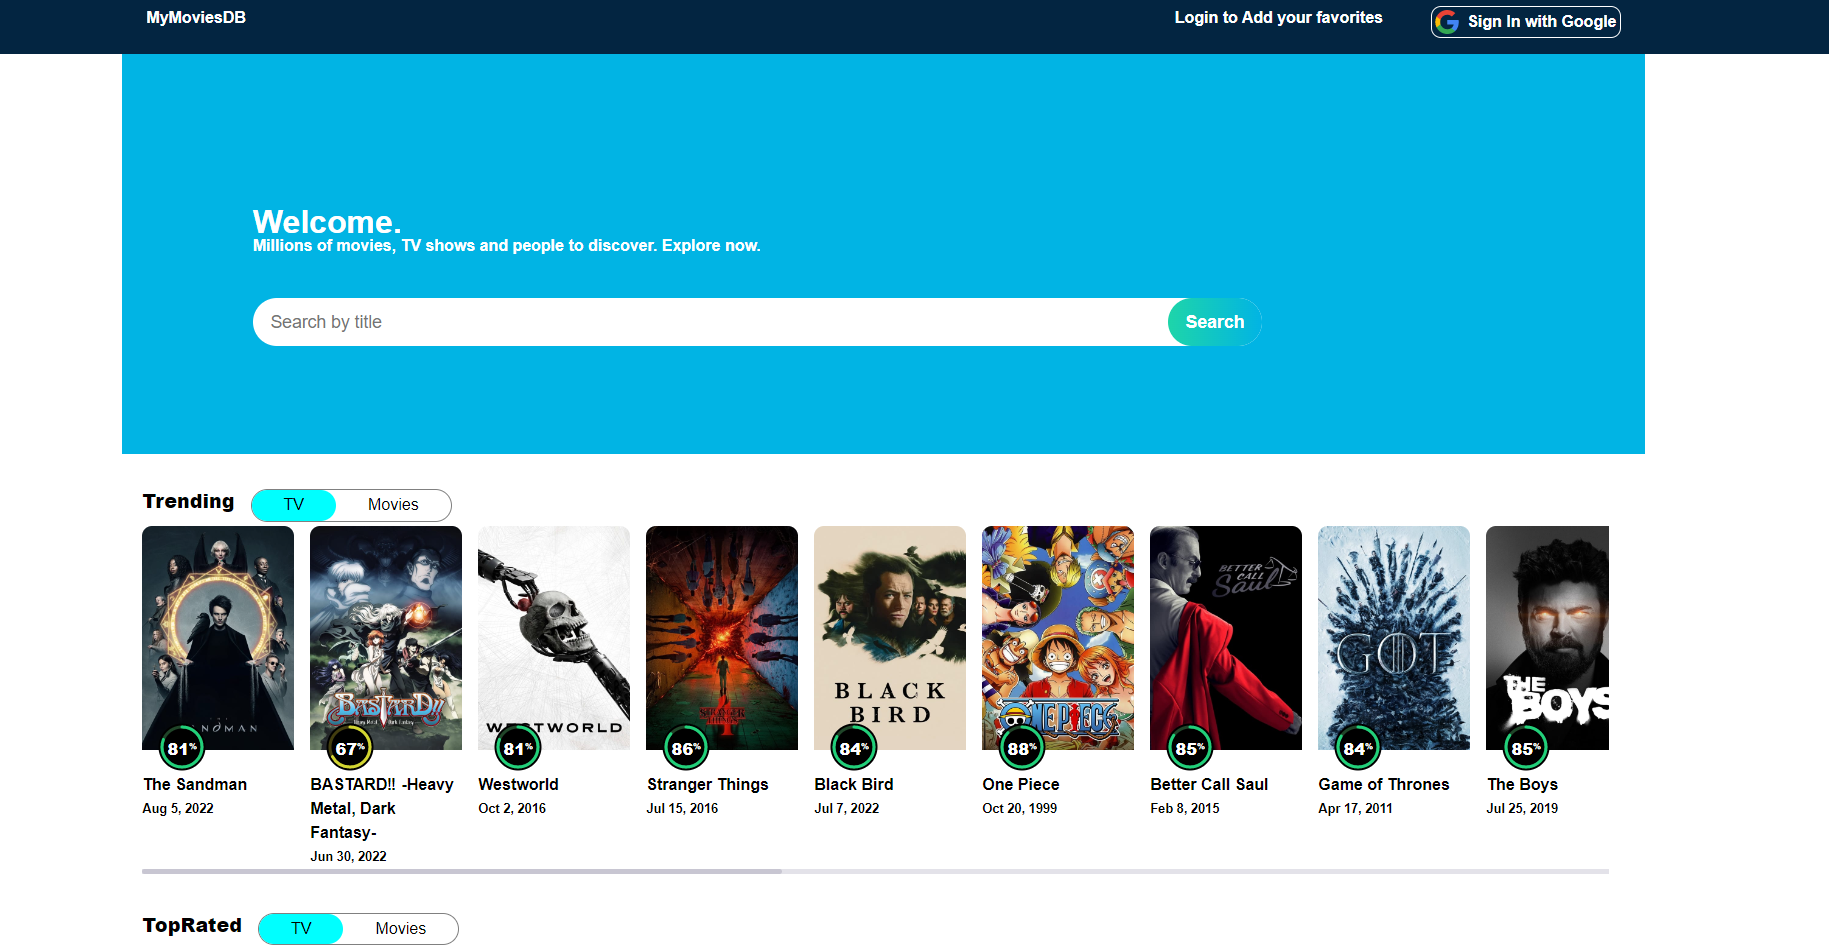Click the 'Welcome.' heading
Screen dimensions: 1829x949
pos(327,222)
